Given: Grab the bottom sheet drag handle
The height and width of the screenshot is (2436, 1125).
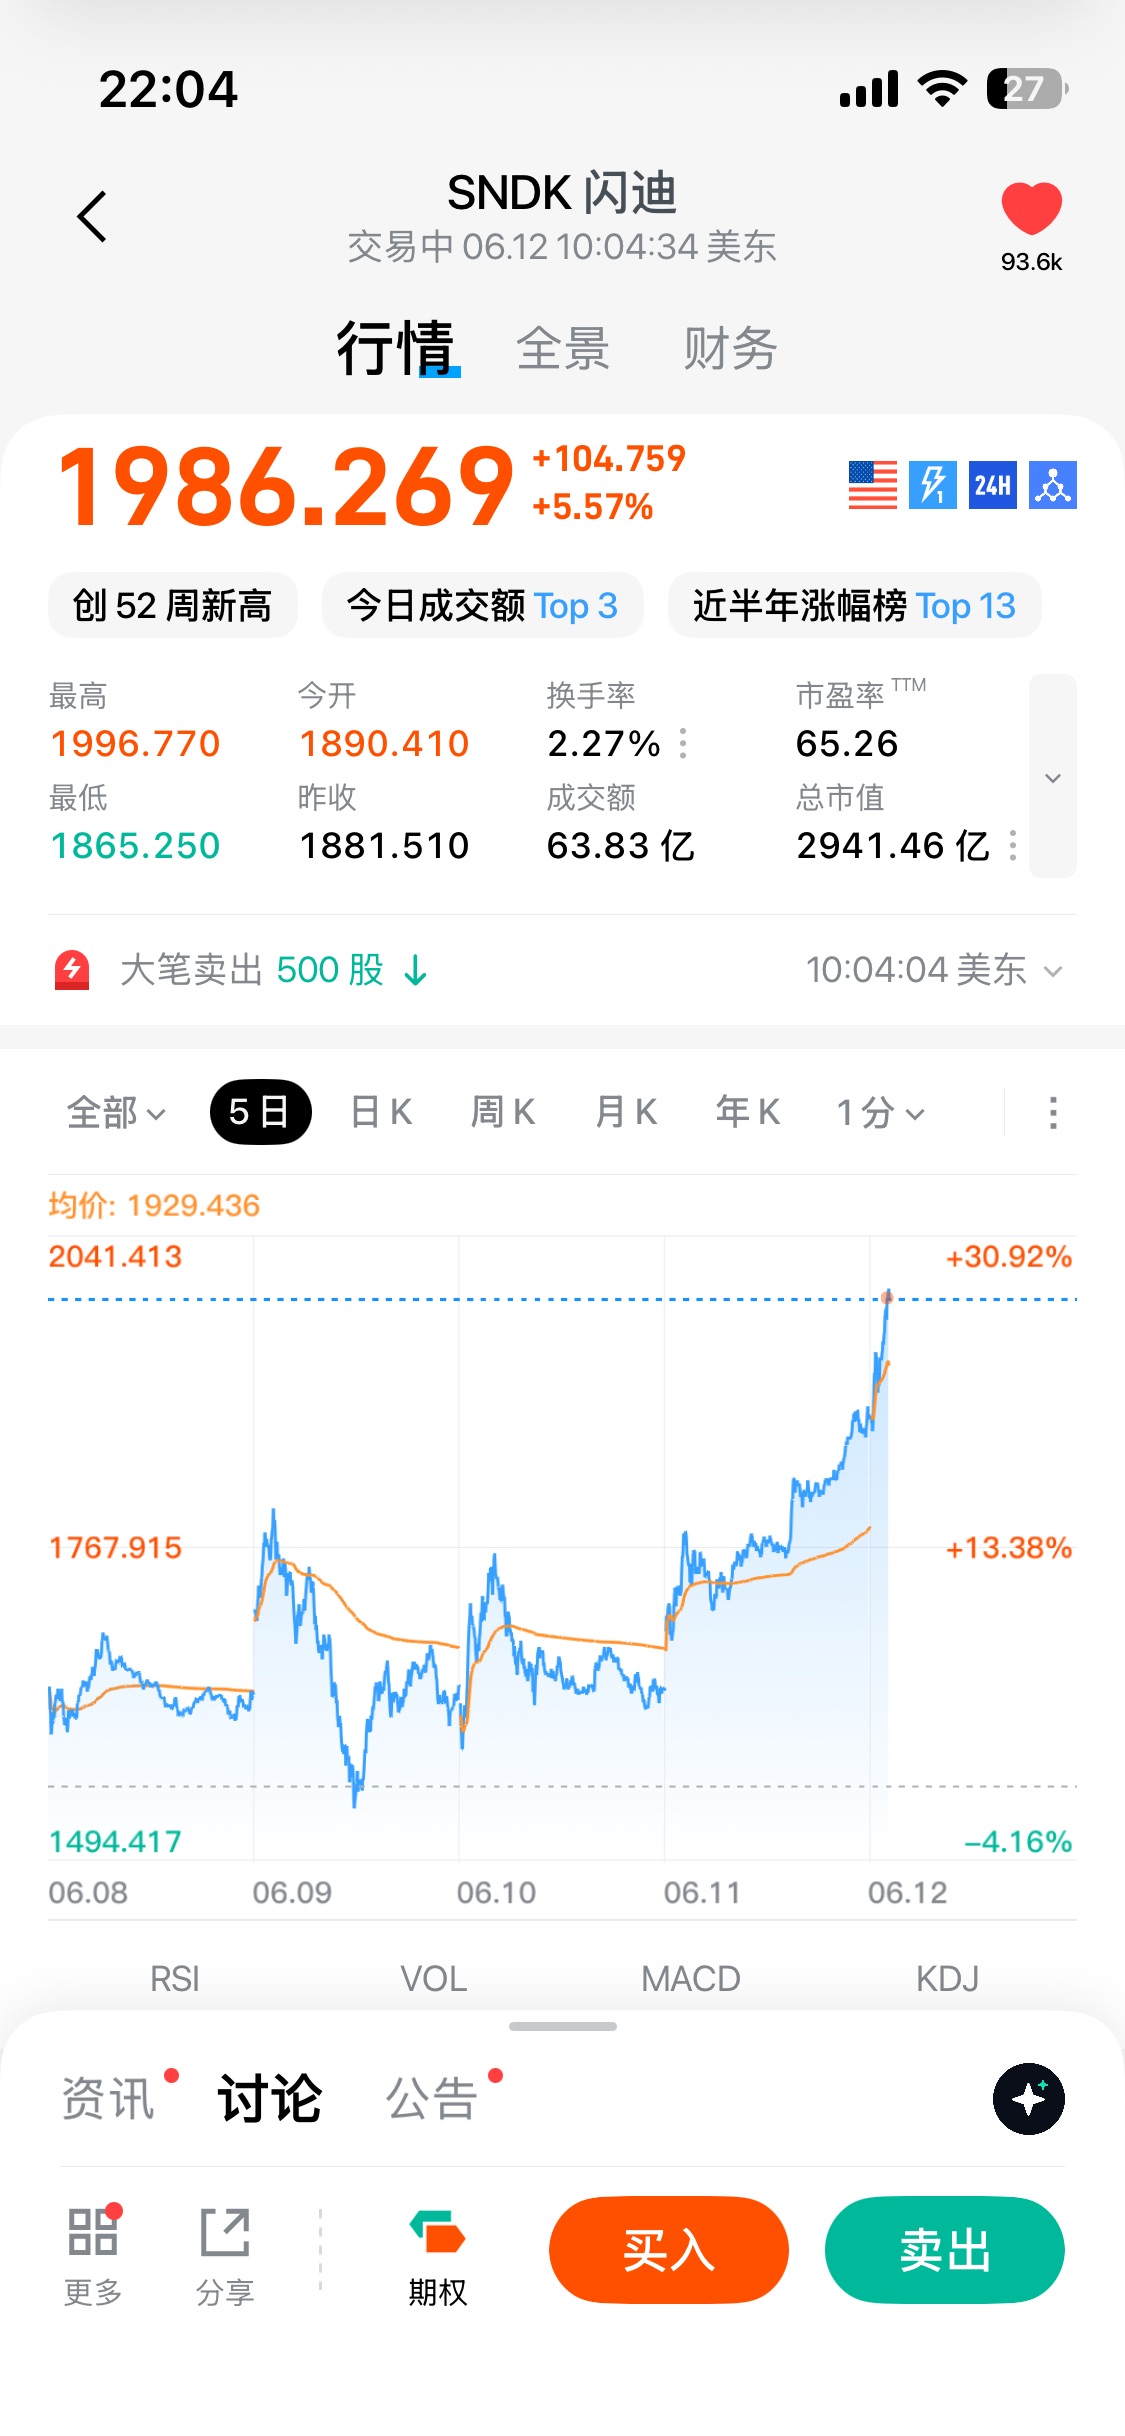Looking at the screenshot, I should [563, 2026].
